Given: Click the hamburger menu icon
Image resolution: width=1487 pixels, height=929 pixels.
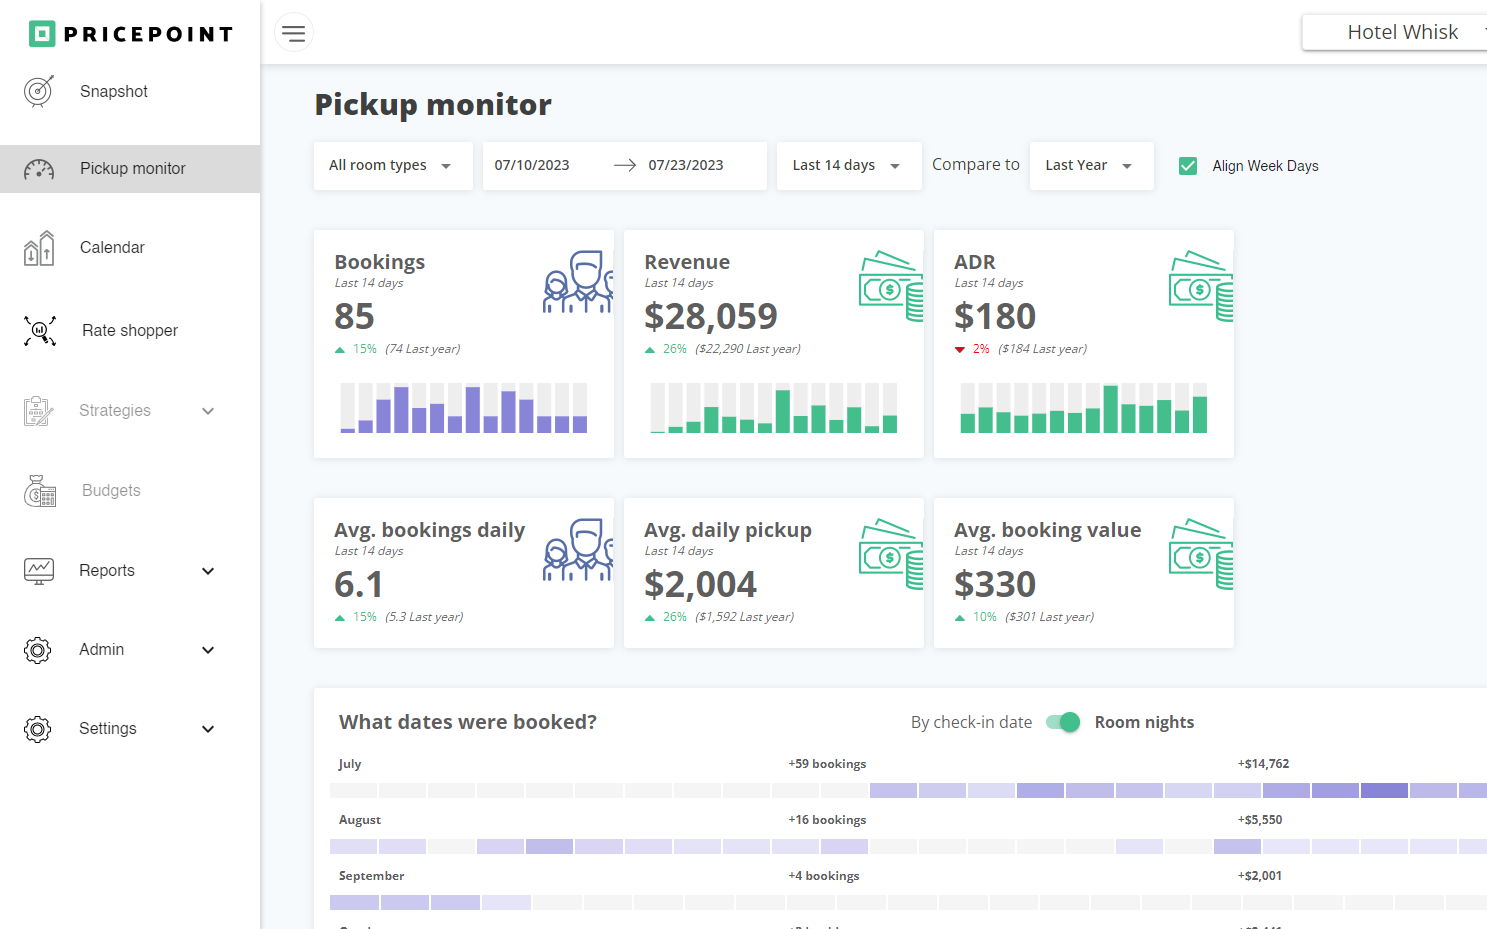Looking at the screenshot, I should 293,33.
